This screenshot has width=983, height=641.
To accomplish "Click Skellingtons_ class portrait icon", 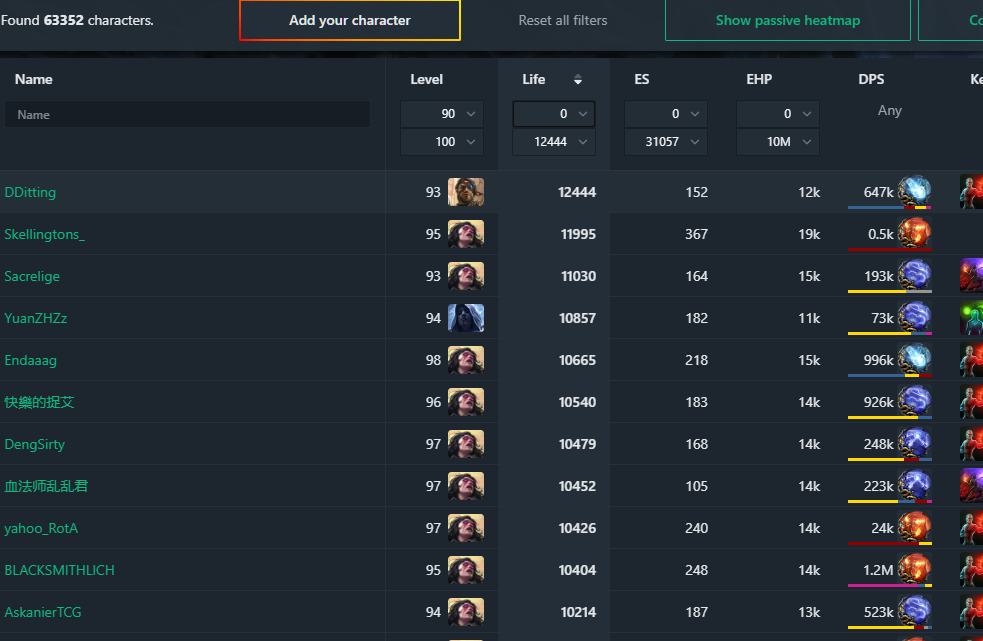I will click(x=466, y=234).
